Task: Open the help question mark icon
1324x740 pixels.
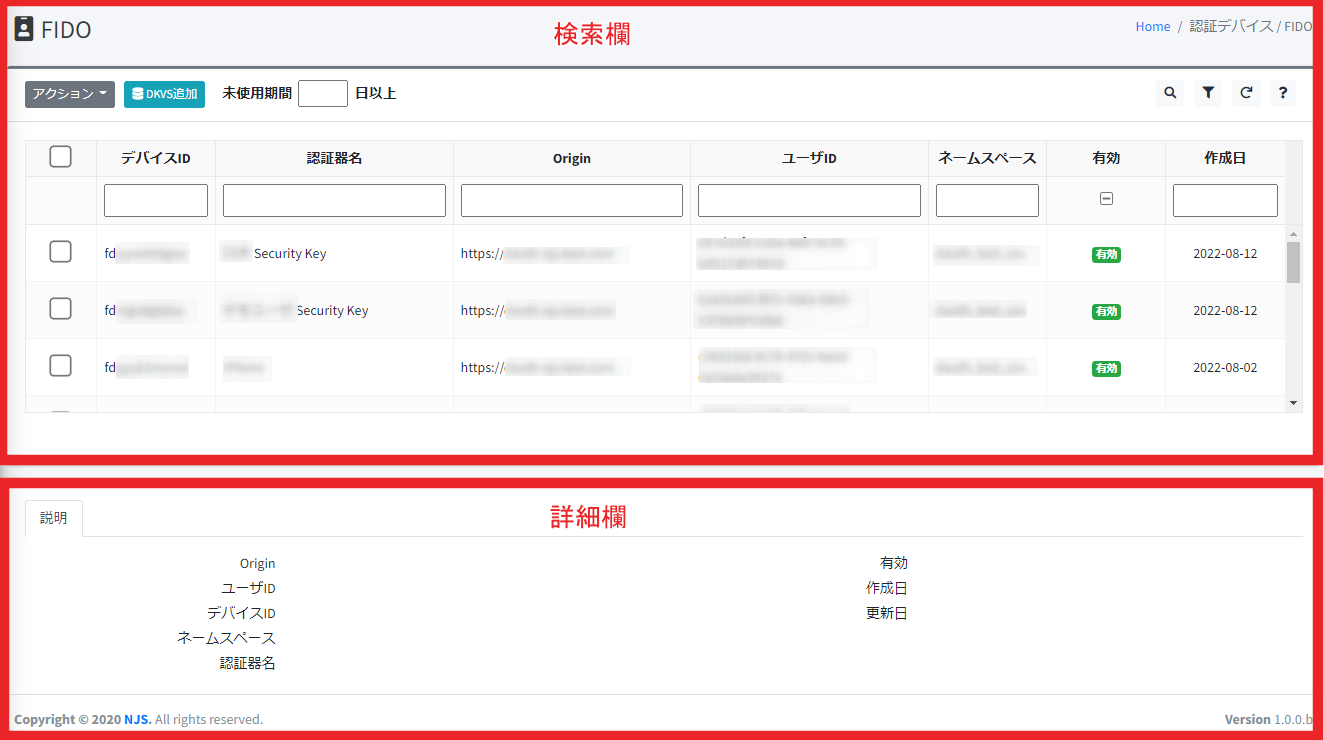Action: click(x=1284, y=93)
